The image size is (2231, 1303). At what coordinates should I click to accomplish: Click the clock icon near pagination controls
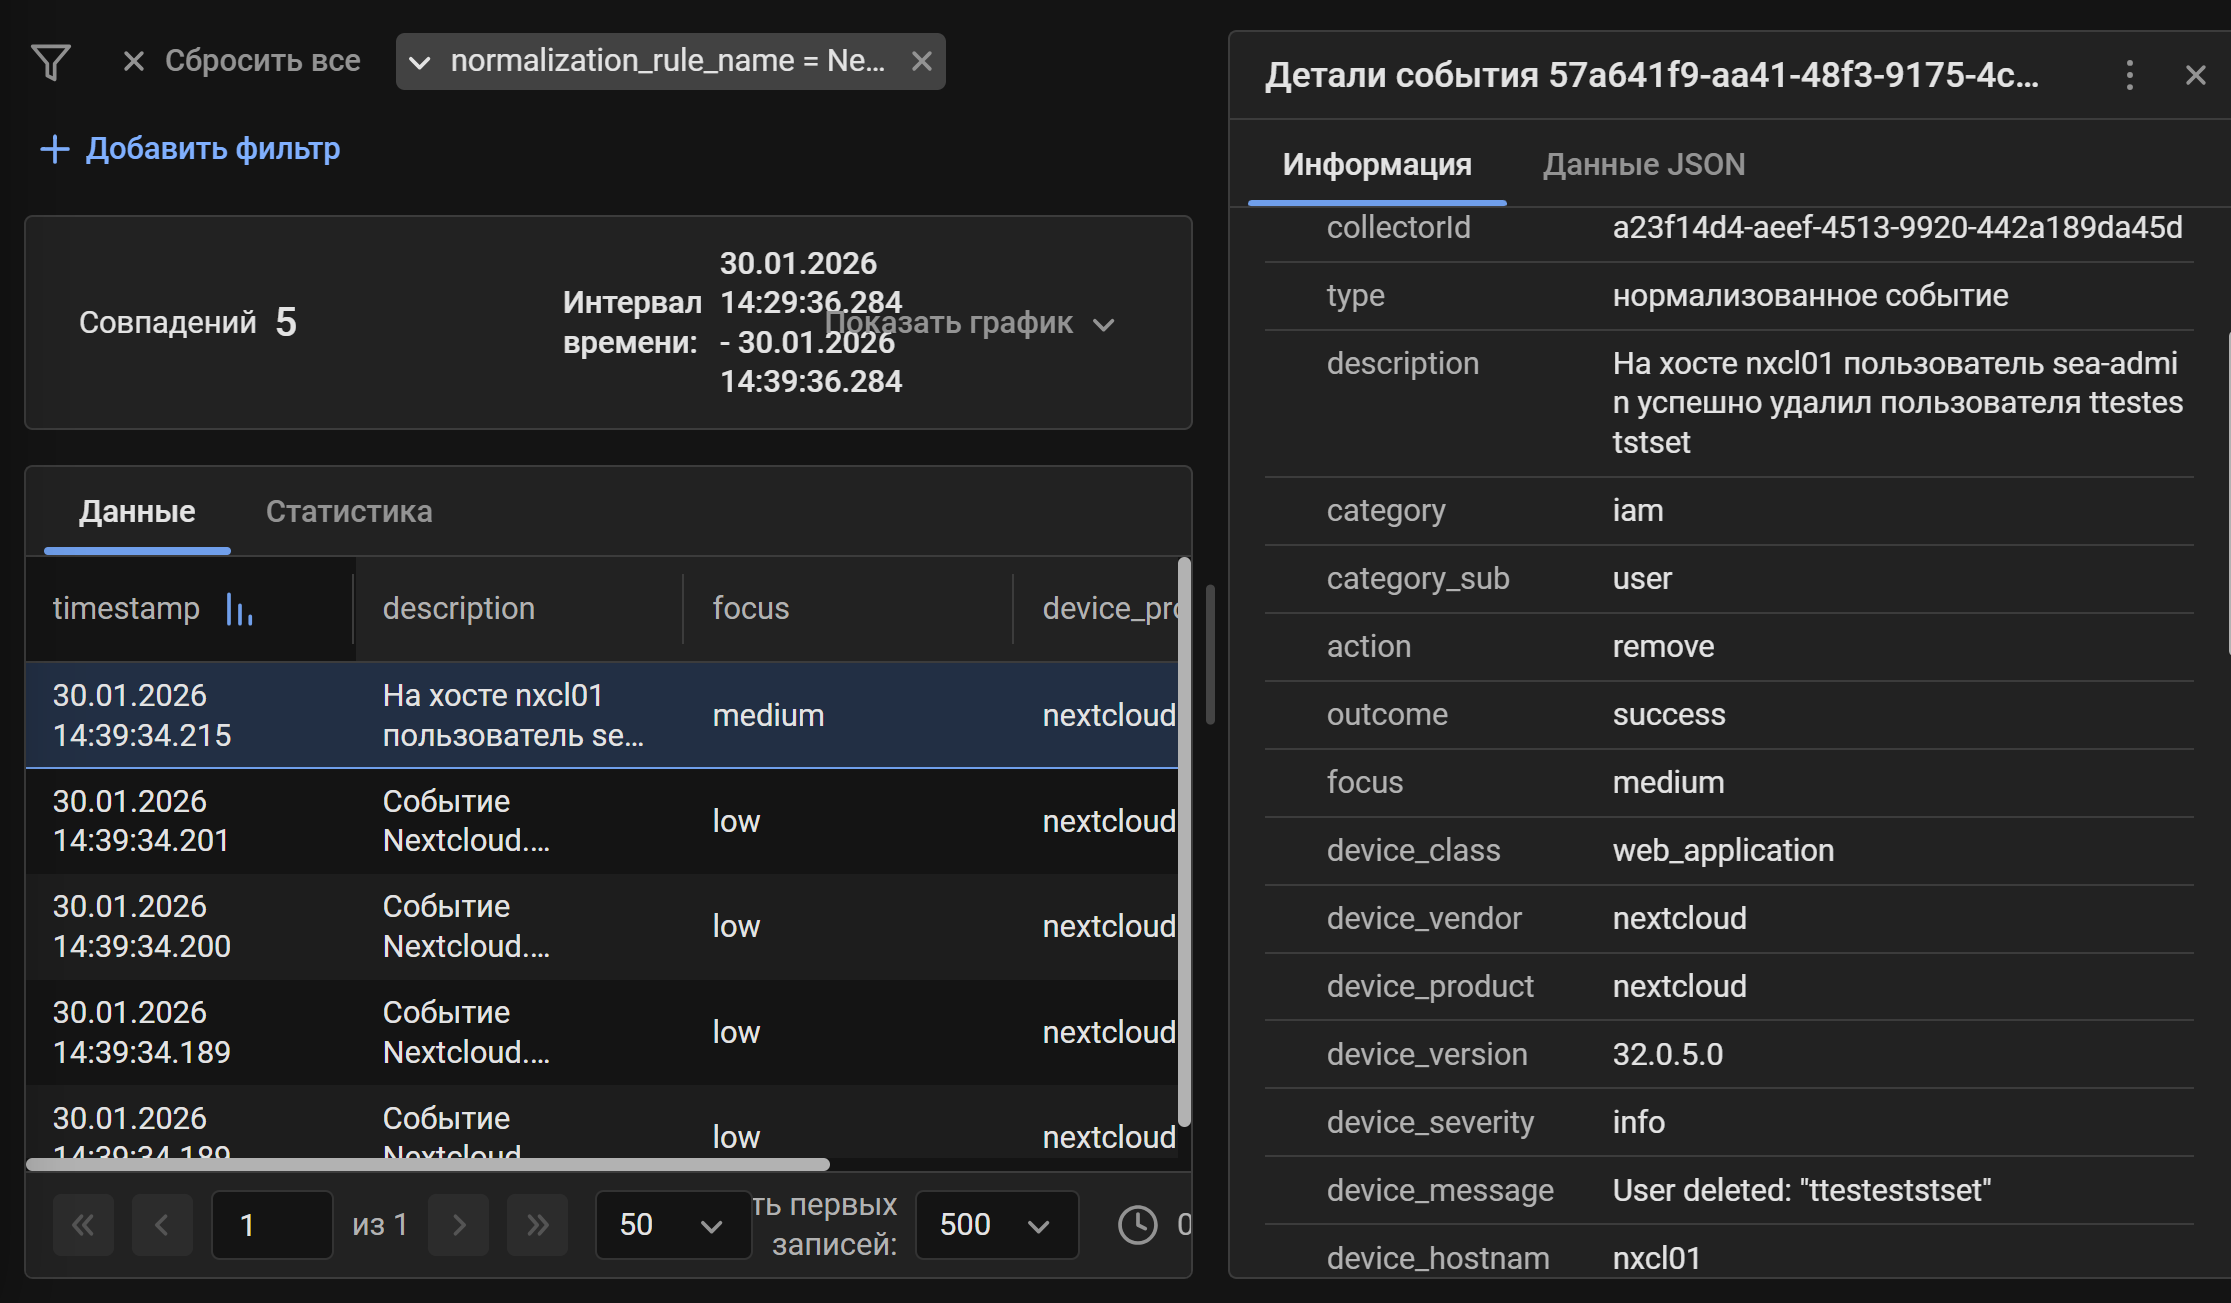1136,1224
